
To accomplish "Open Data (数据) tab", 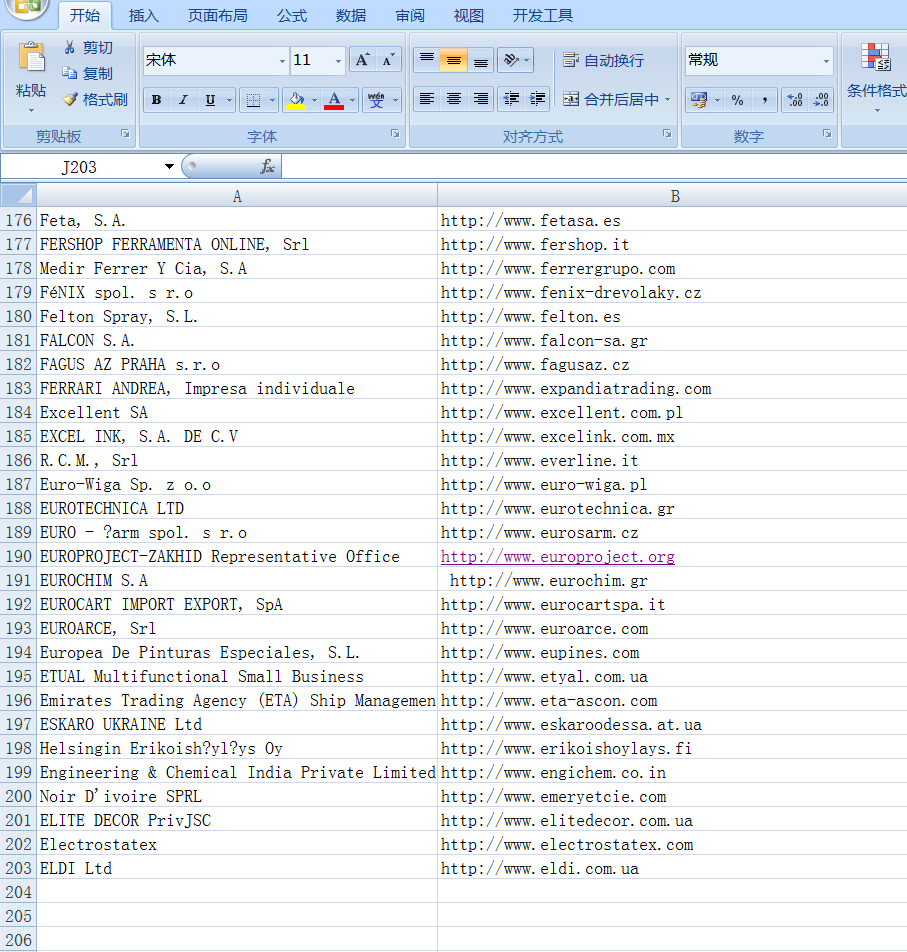I will click(351, 15).
